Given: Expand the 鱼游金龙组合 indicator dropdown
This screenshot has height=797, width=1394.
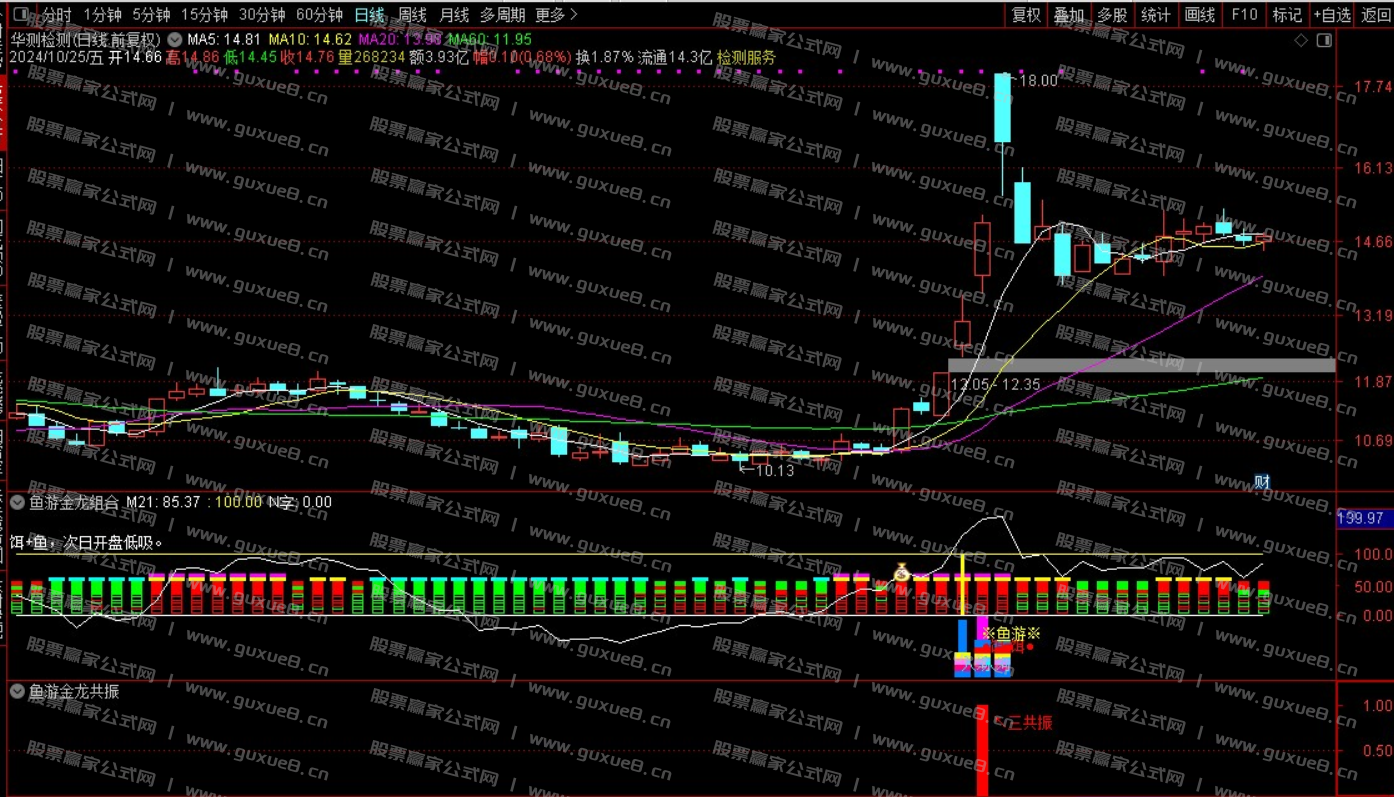Looking at the screenshot, I should coord(17,502).
